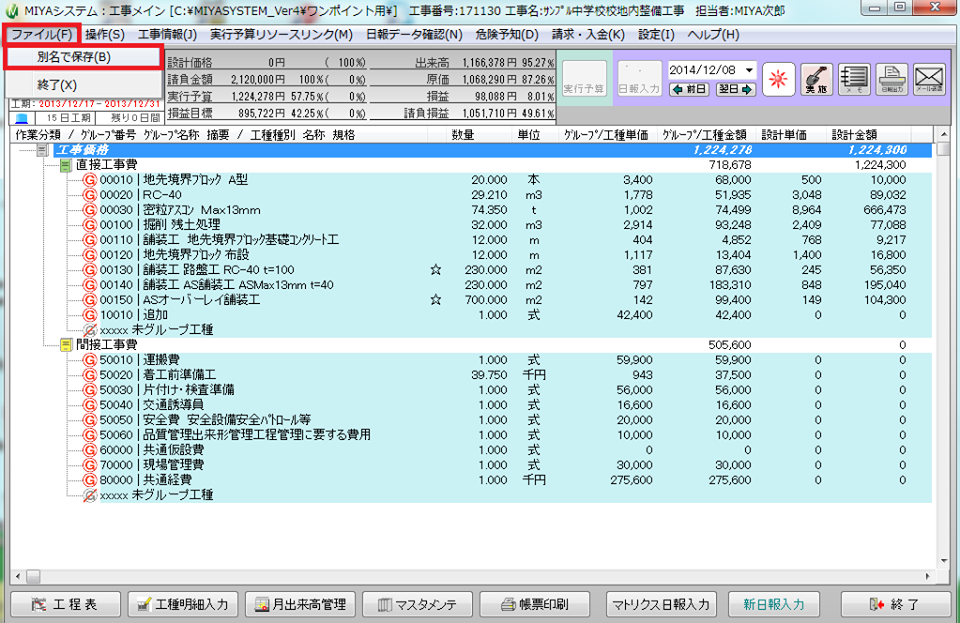Viewport: 960px width, 623px height.
Task: Open the 操作(S) menu
Action: [x=105, y=35]
